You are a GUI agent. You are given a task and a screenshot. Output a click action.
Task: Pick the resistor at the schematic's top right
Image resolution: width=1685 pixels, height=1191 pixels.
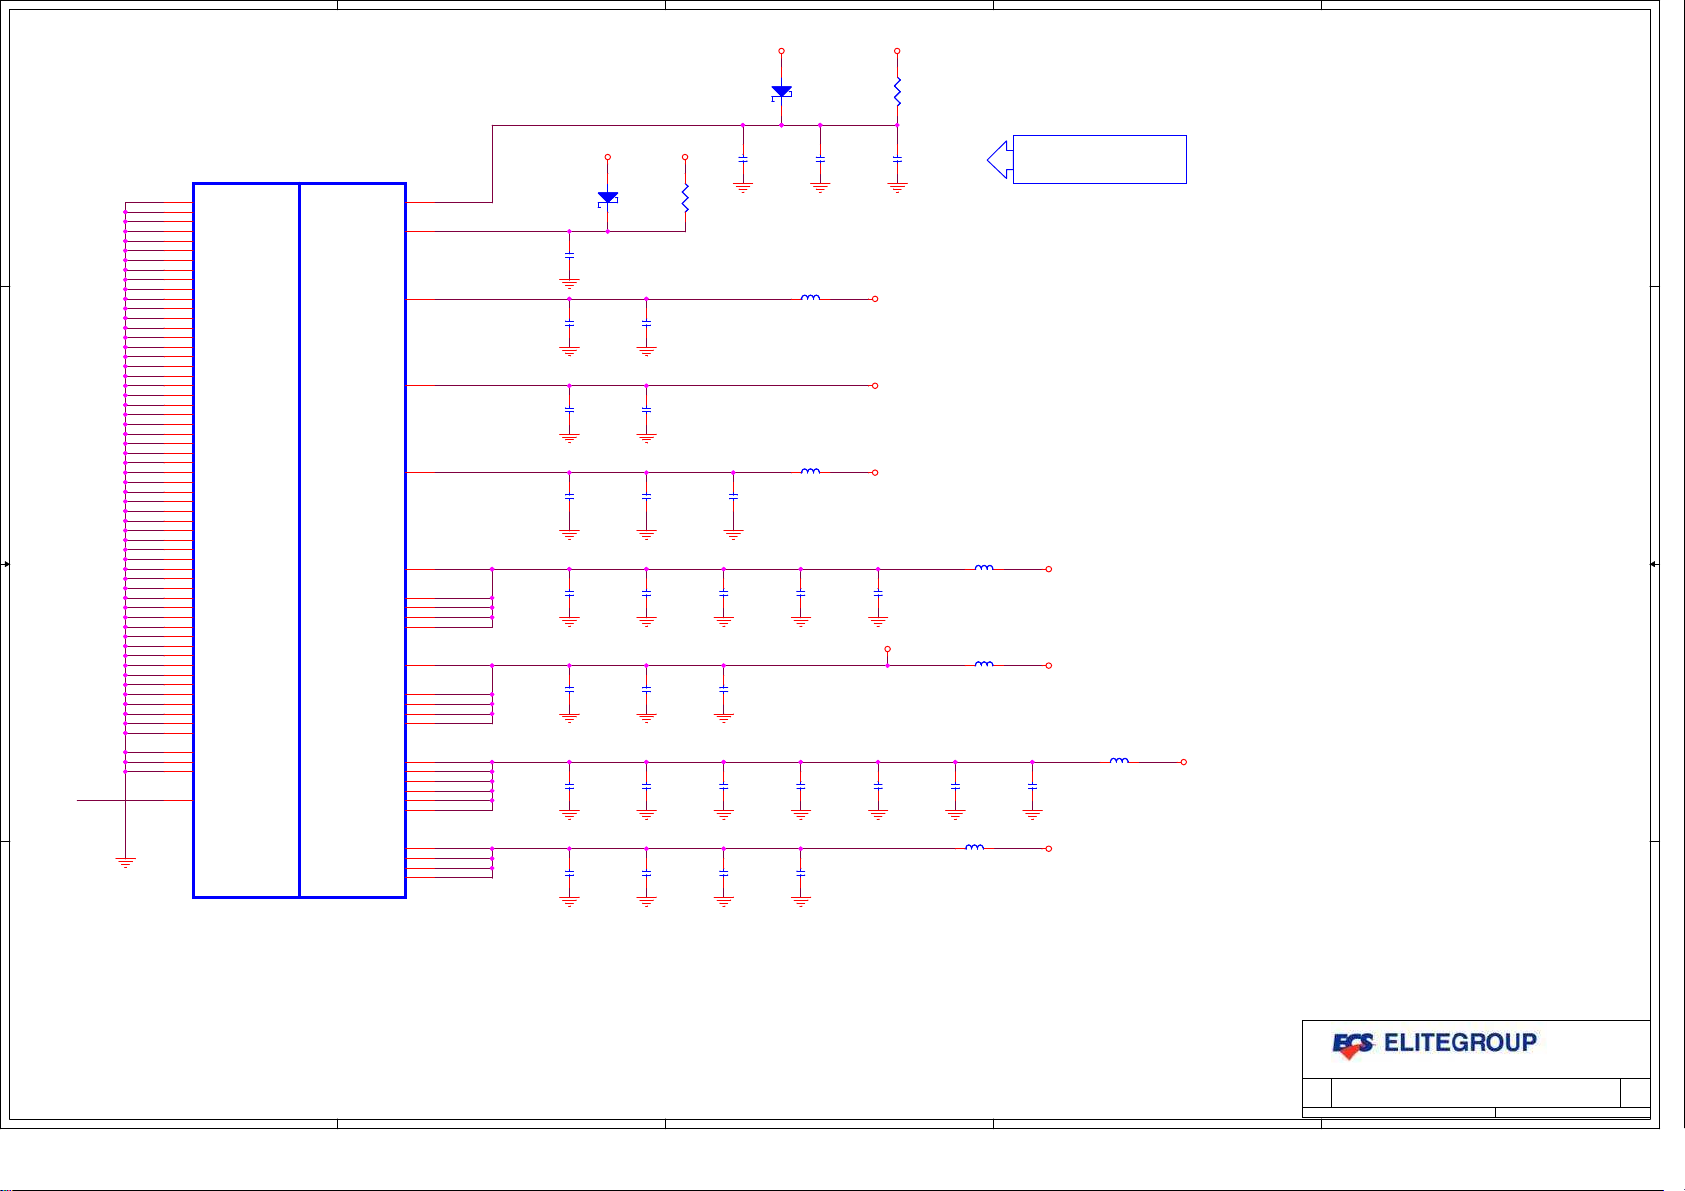(x=897, y=91)
